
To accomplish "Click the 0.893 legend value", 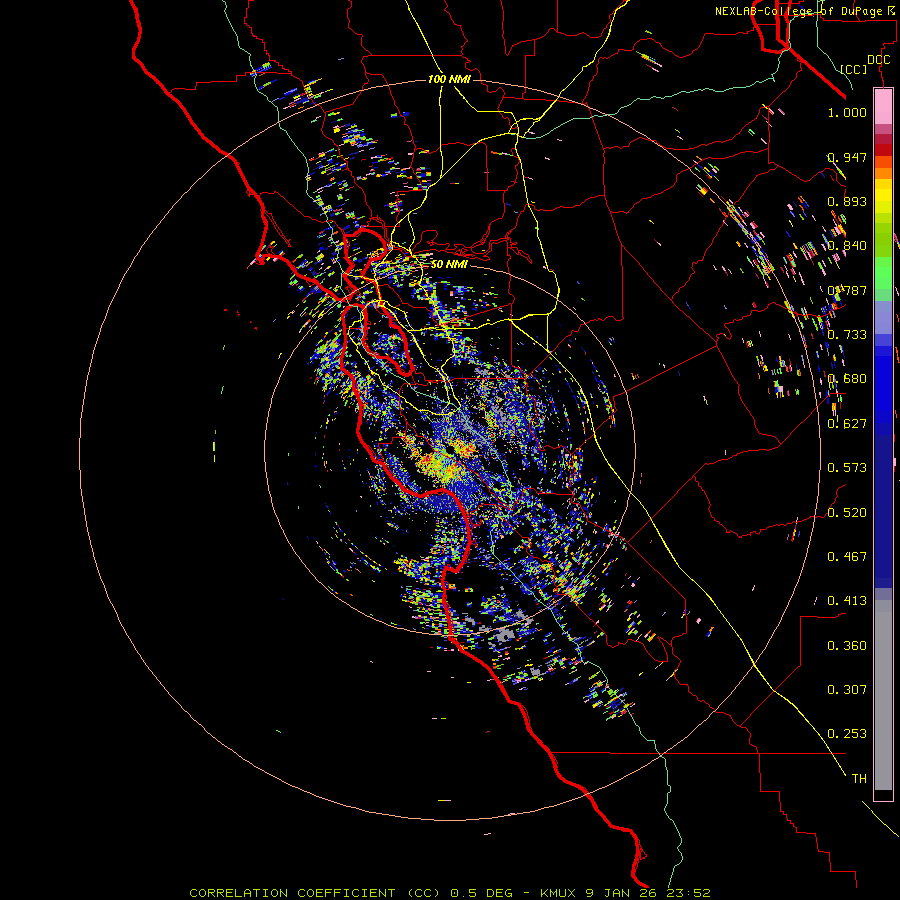I will 847,201.
